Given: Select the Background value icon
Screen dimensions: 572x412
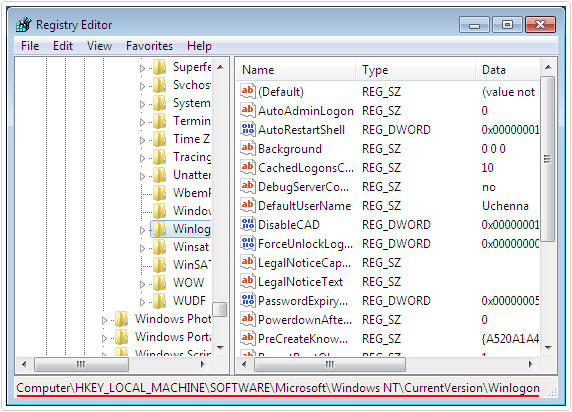Looking at the screenshot, I should tap(247, 148).
